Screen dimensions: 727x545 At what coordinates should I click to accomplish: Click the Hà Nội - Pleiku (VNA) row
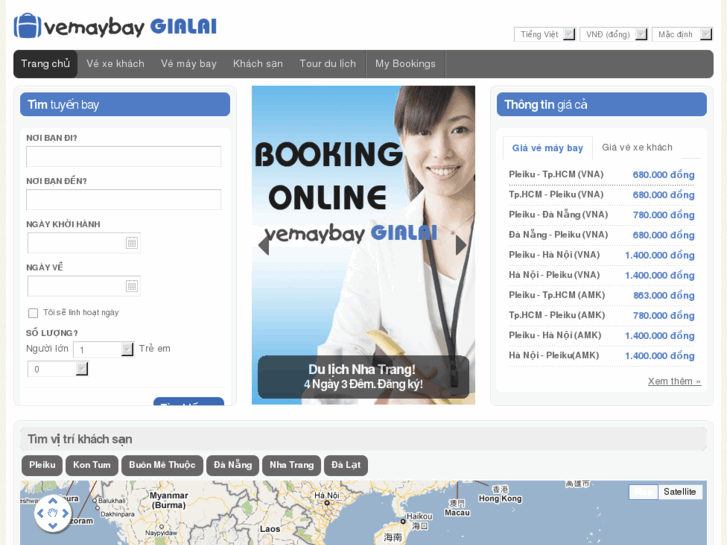601,275
